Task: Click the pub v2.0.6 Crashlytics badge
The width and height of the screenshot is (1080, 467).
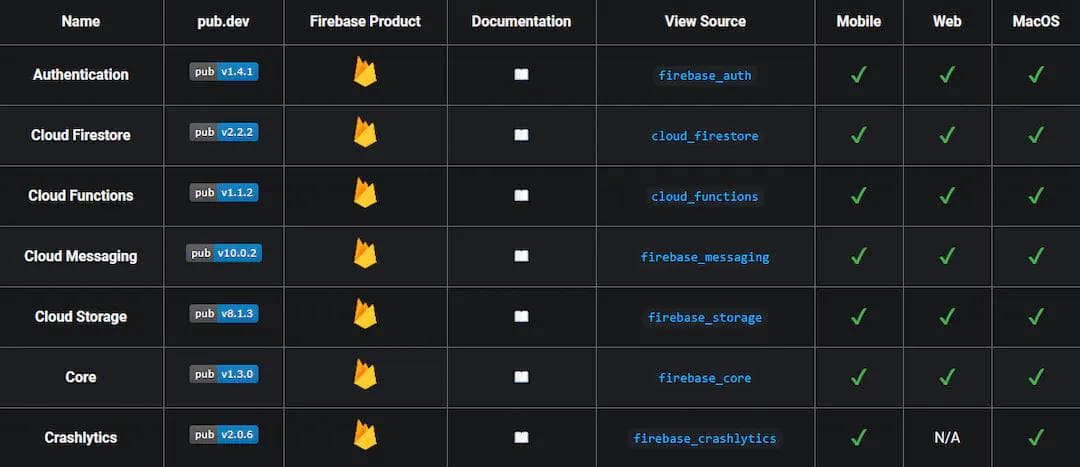Action: tap(224, 434)
